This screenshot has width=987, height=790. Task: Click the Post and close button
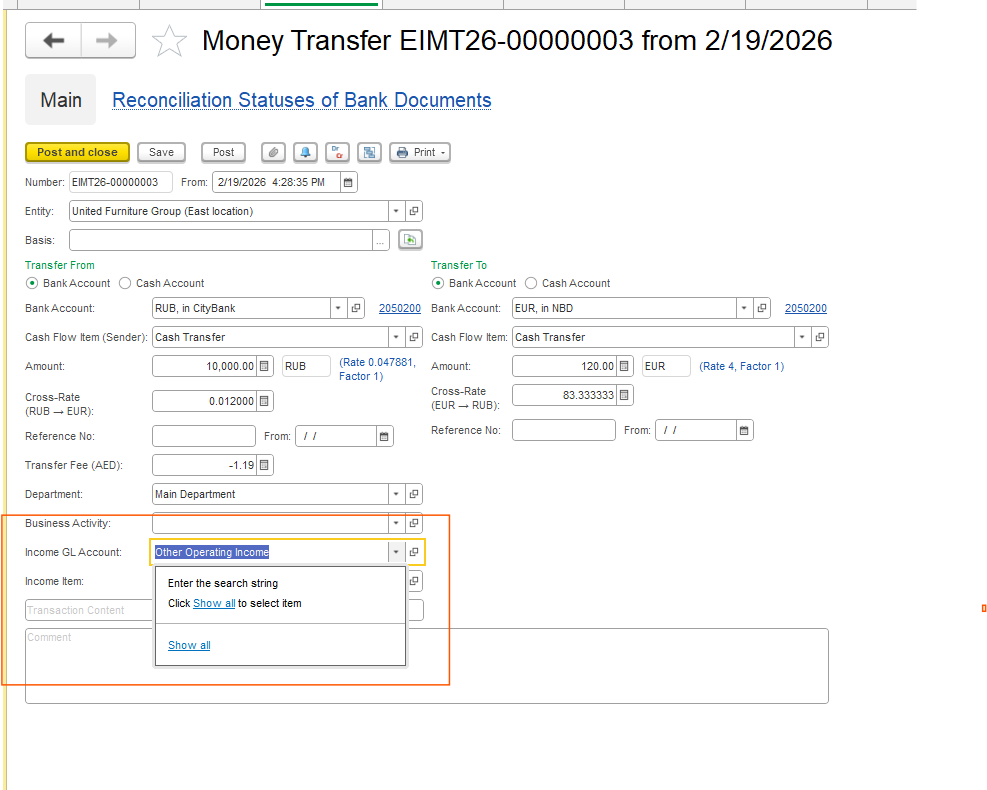tap(77, 152)
